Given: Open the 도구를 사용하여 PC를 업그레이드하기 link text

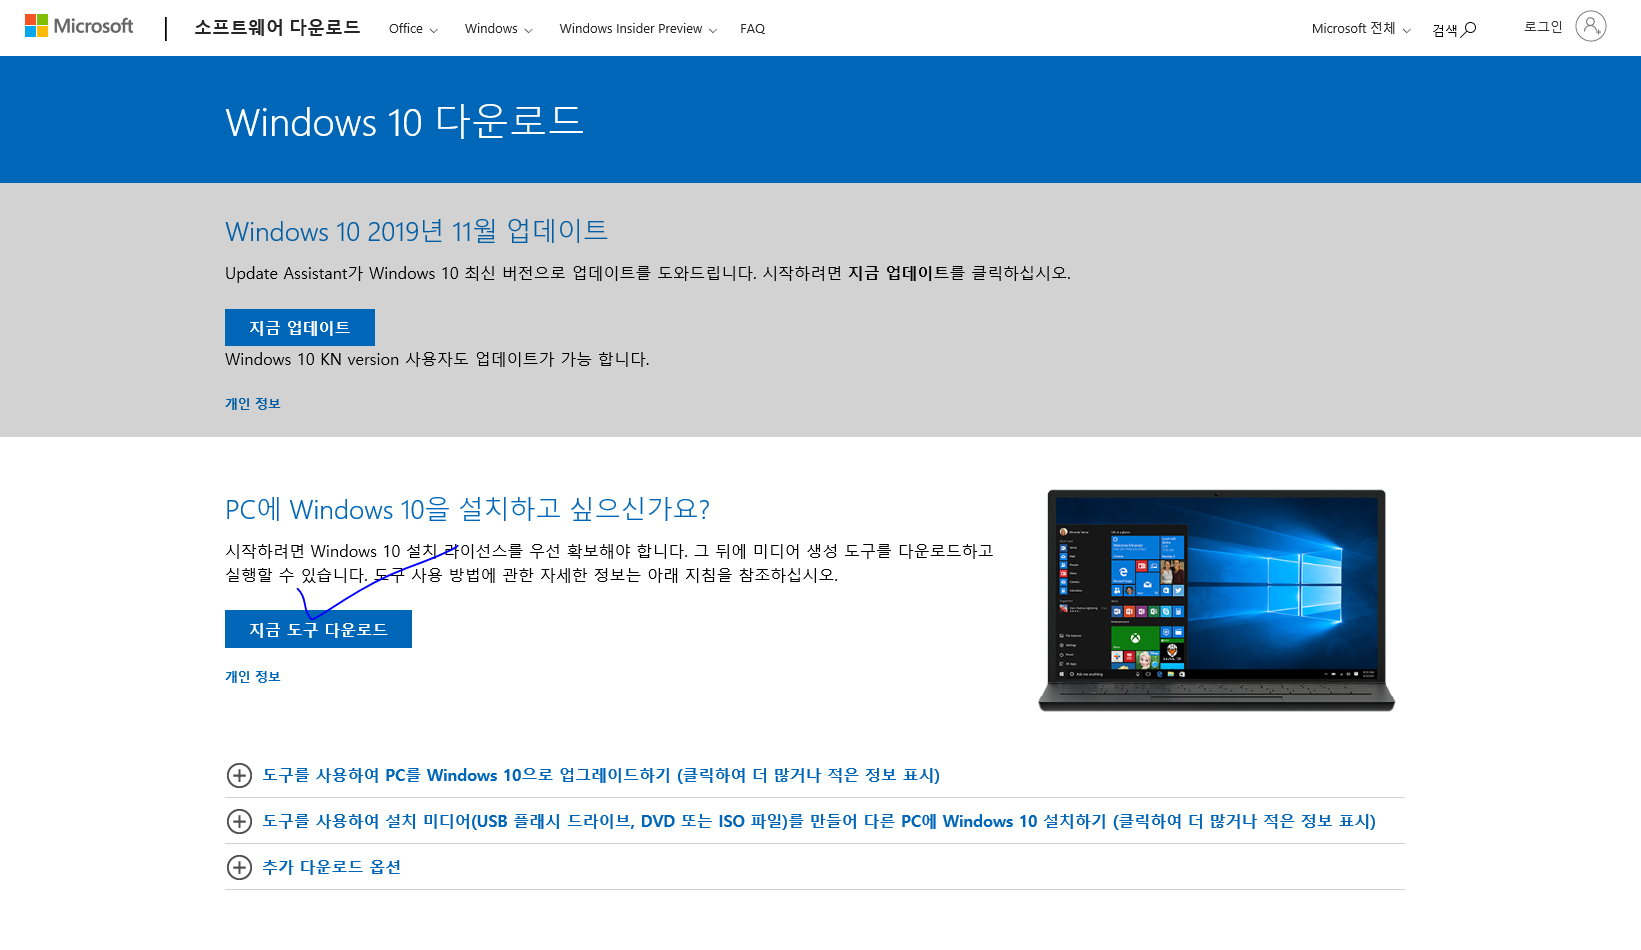Looking at the screenshot, I should pyautogui.click(x=601, y=775).
